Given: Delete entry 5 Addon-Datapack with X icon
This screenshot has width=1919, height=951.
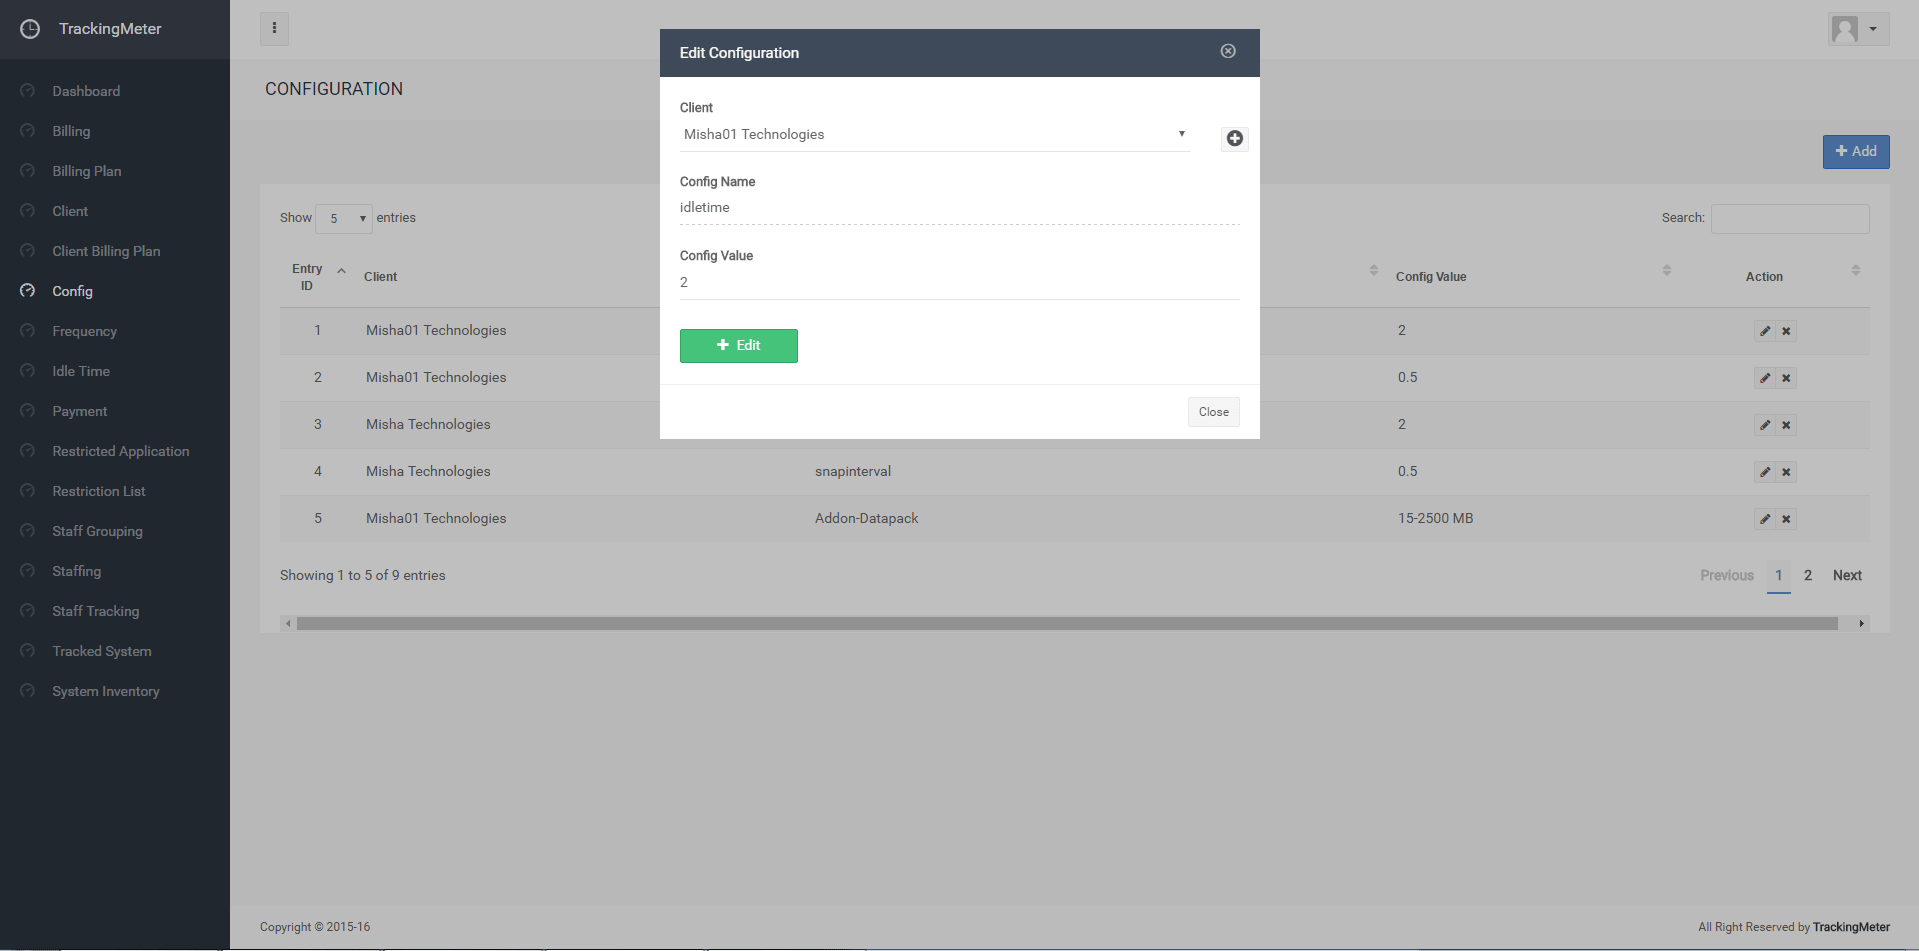Looking at the screenshot, I should 1786,519.
